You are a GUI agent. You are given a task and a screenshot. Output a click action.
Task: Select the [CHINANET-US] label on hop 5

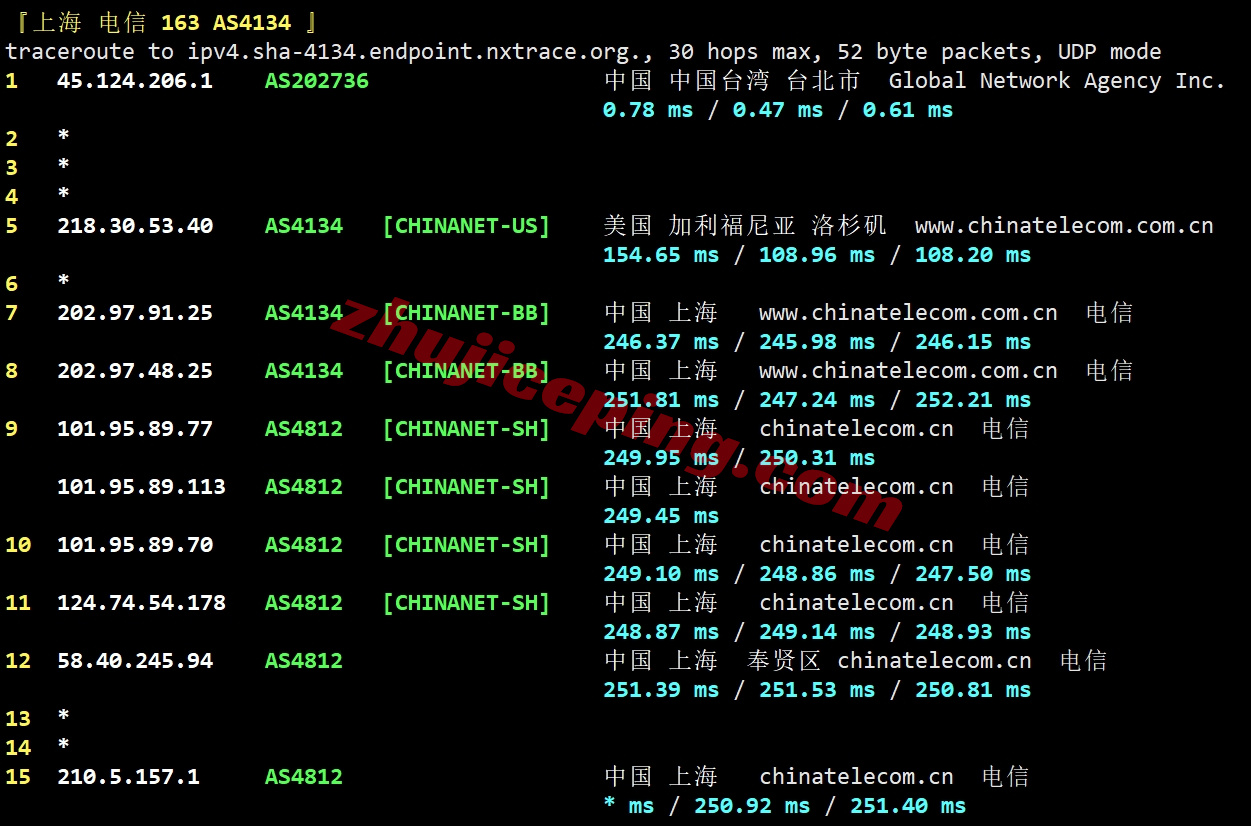(466, 225)
